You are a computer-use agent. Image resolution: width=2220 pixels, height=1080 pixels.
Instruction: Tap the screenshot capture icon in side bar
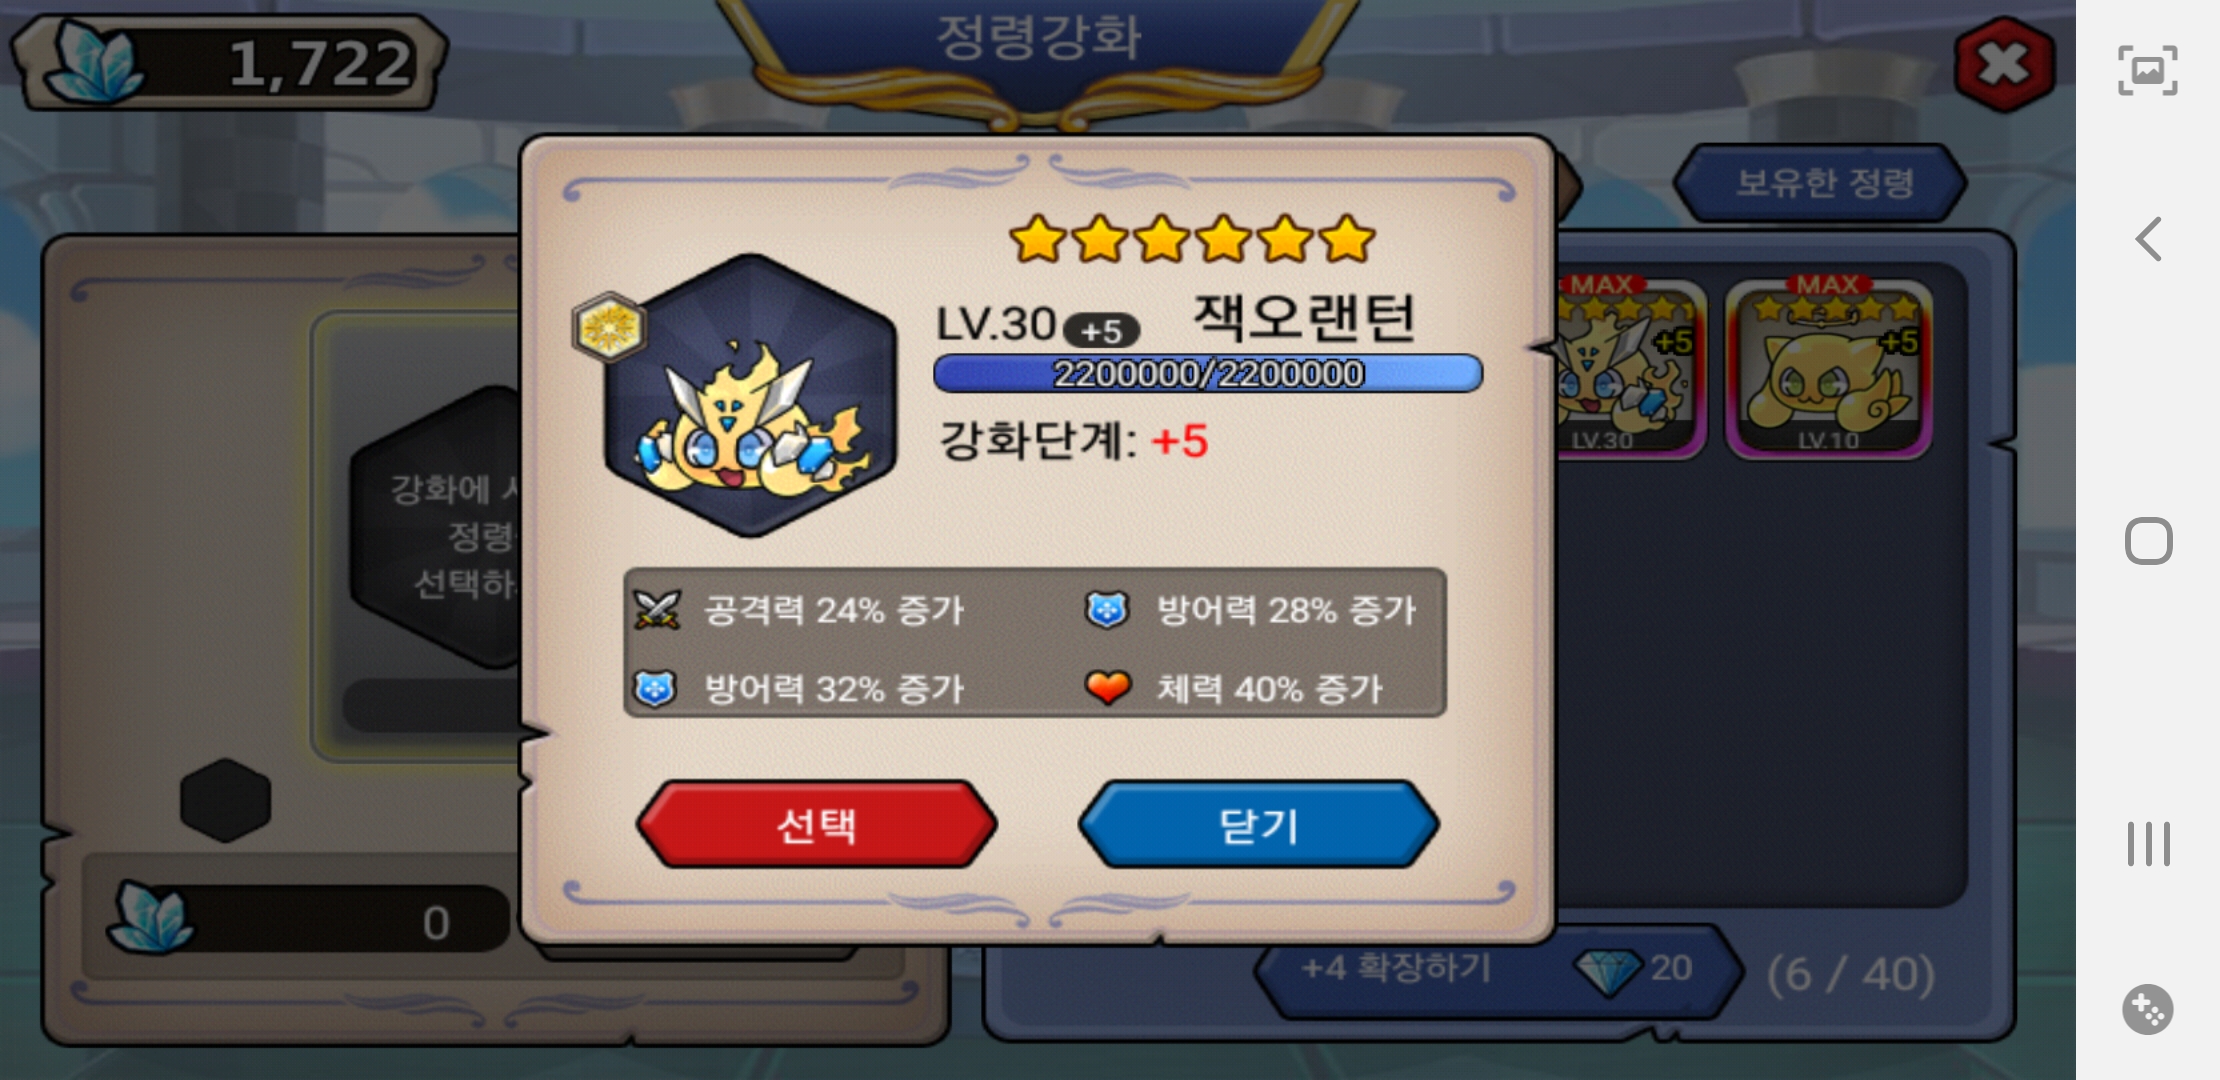coord(2147,70)
